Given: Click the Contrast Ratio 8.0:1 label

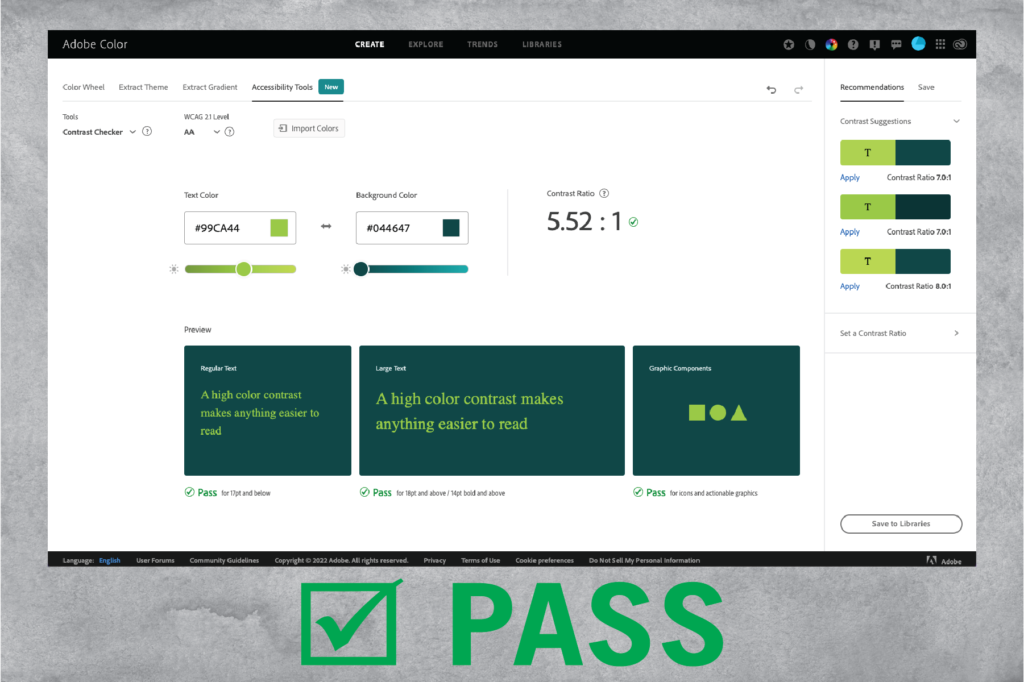Looking at the screenshot, I should pyautogui.click(x=918, y=286).
